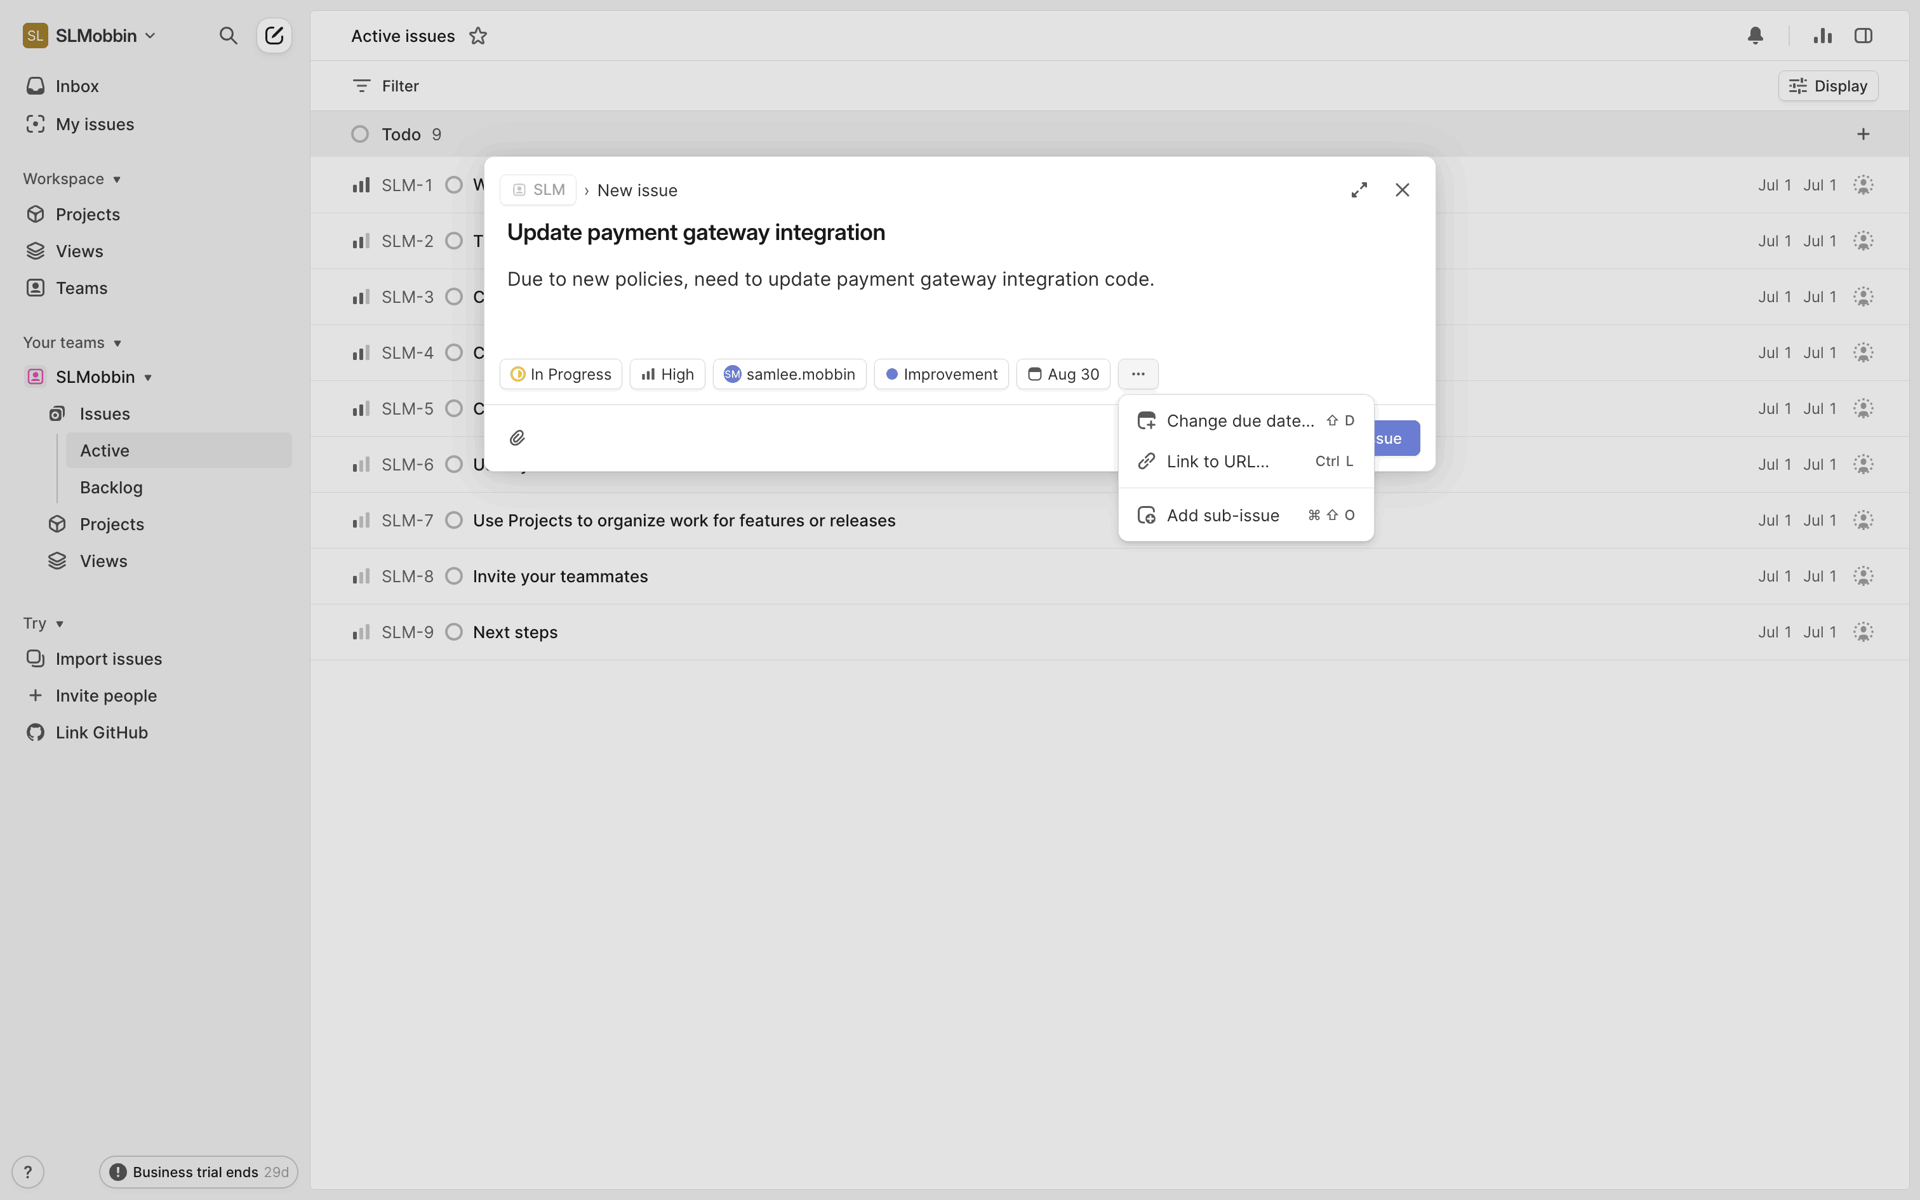
Task: Open Teams in sidebar
Action: (x=81, y=288)
